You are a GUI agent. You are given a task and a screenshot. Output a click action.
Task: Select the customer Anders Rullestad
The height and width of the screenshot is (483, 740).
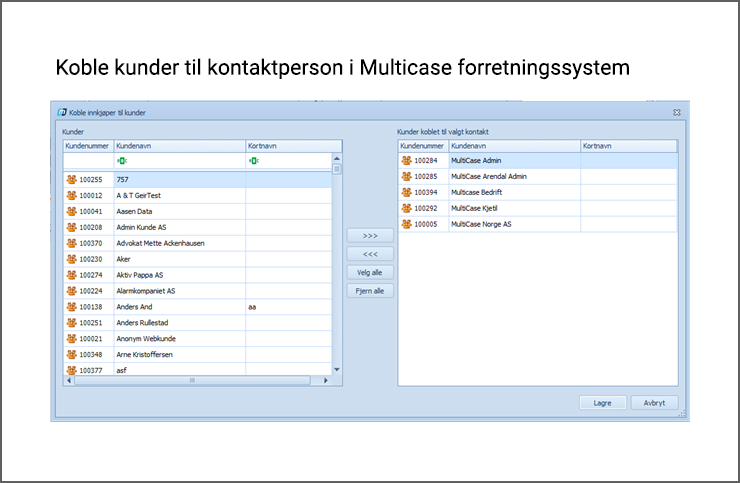click(198, 322)
